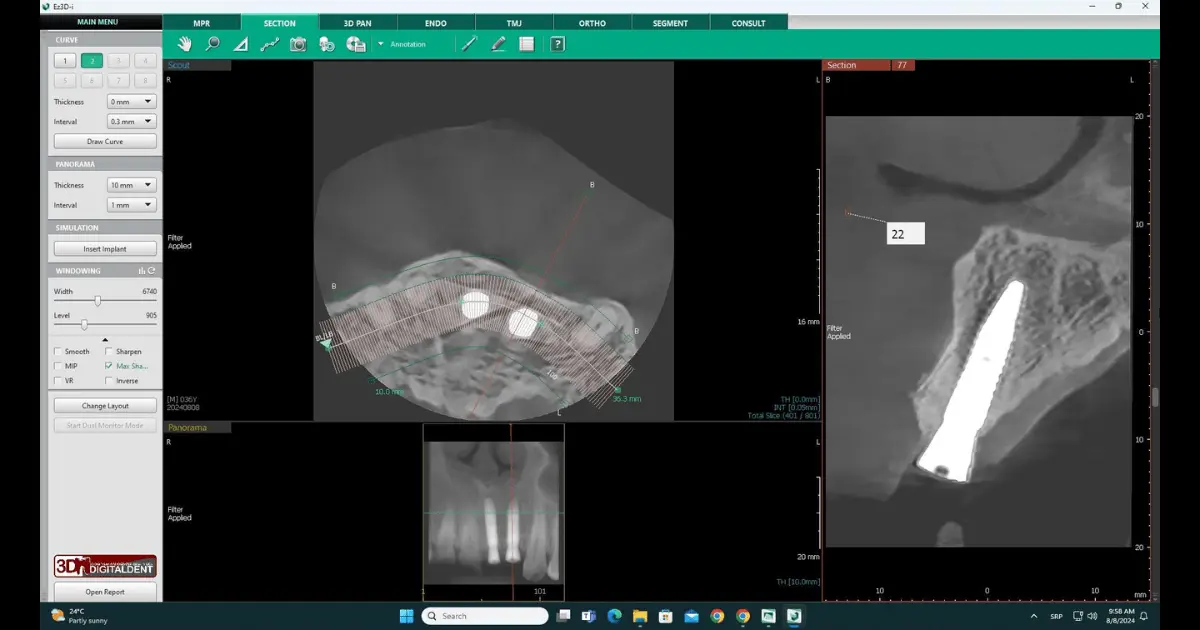Switch to the ENDO tab
Screen dimensions: 1200x630
coord(435,23)
